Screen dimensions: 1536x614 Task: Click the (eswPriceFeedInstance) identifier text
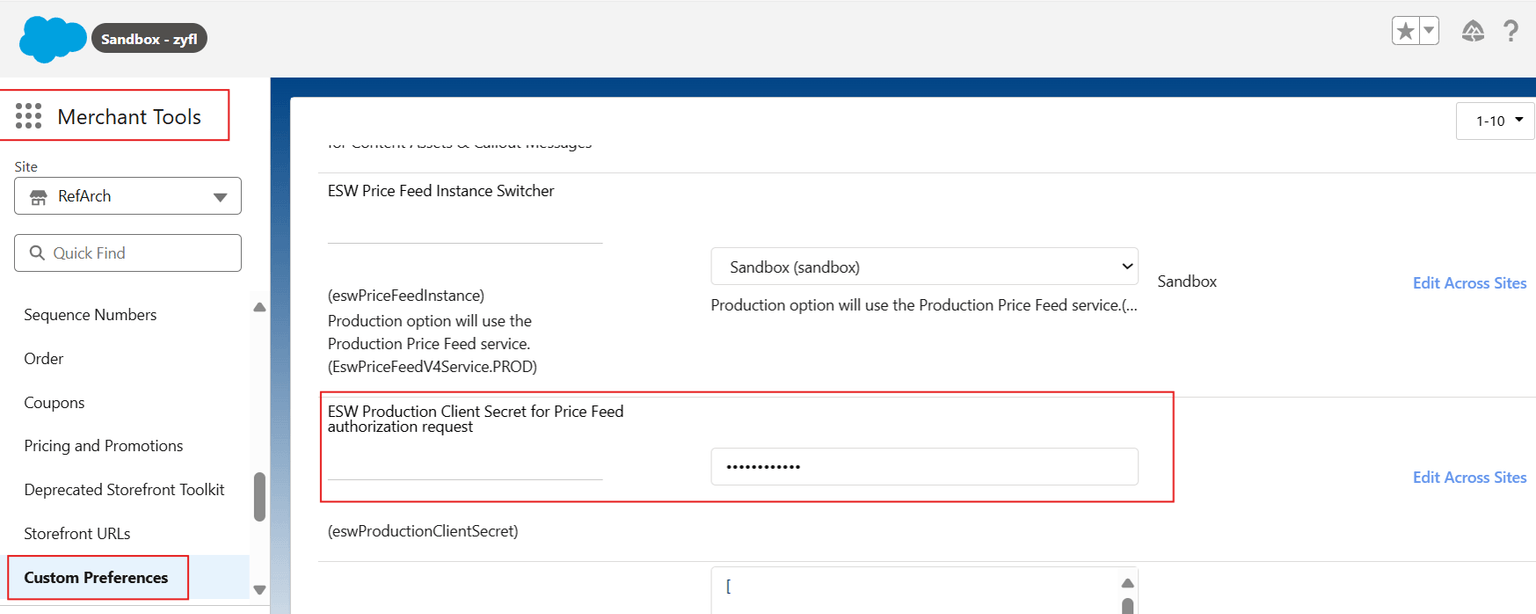tap(406, 296)
